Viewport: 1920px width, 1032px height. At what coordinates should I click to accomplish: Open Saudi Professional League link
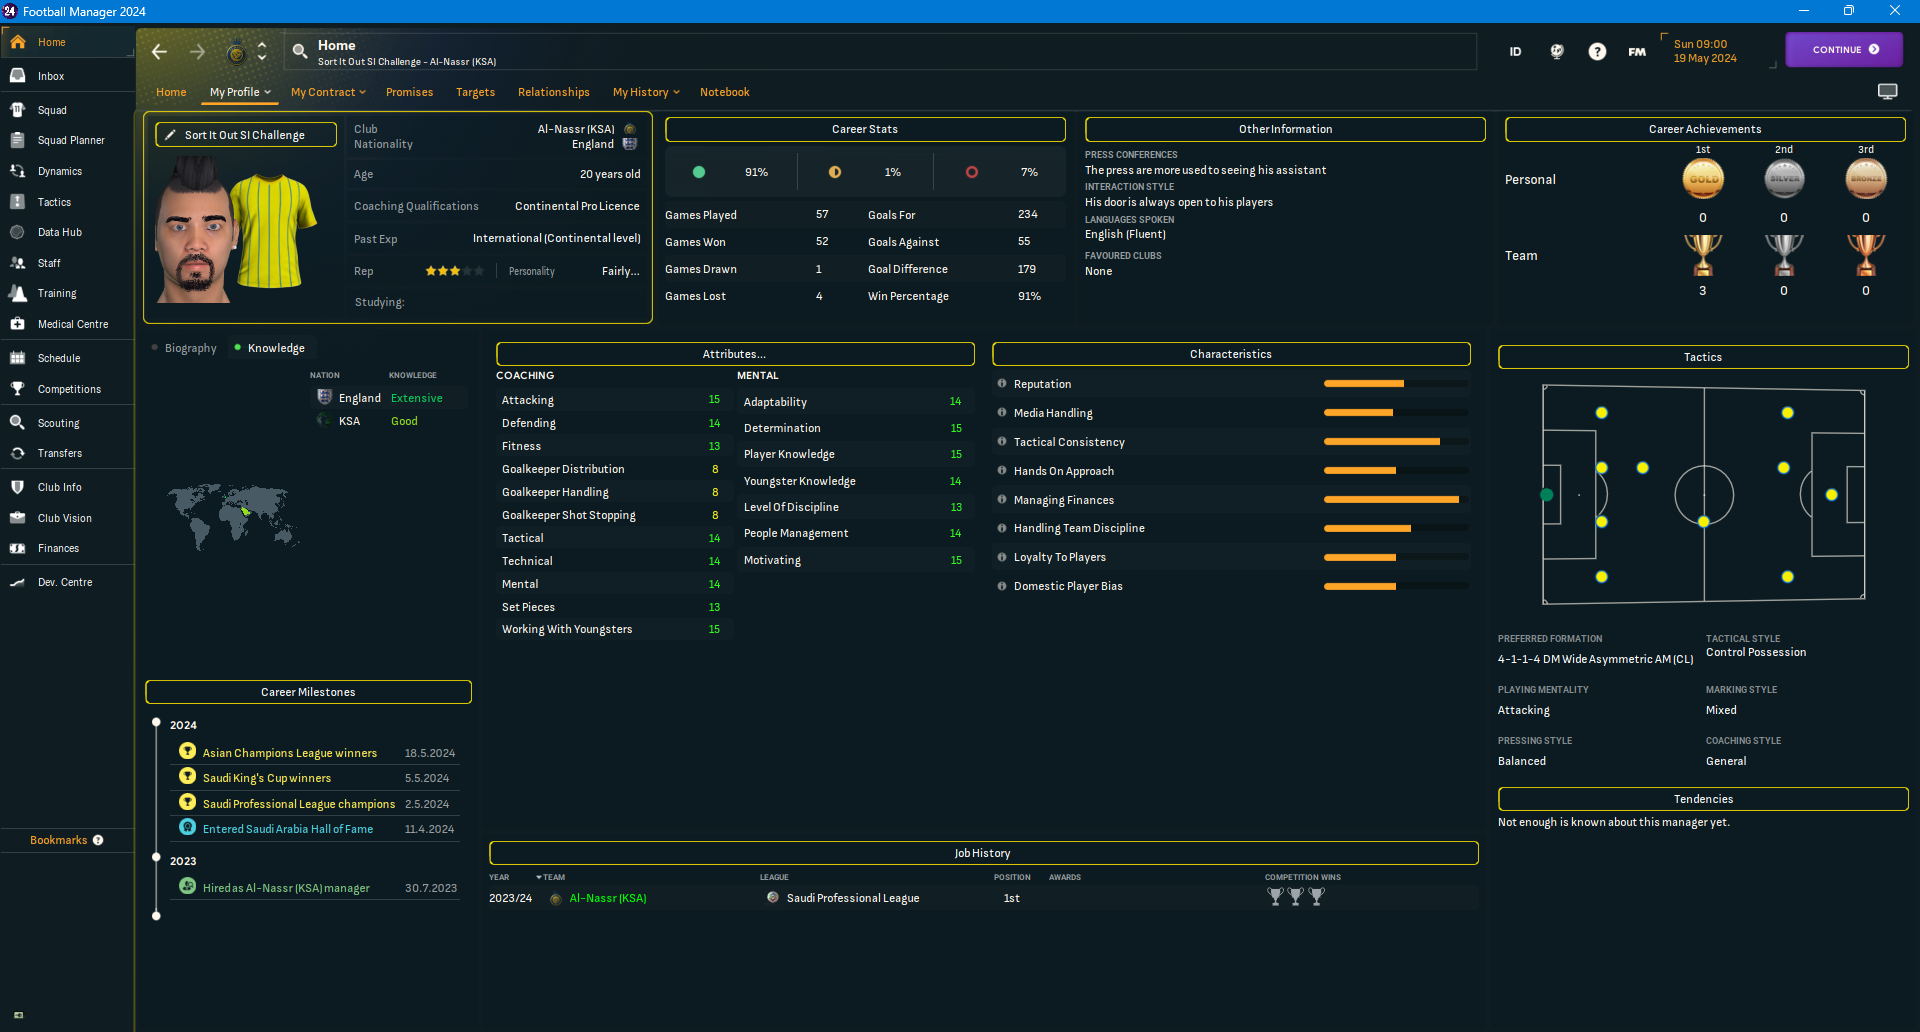coord(853,899)
